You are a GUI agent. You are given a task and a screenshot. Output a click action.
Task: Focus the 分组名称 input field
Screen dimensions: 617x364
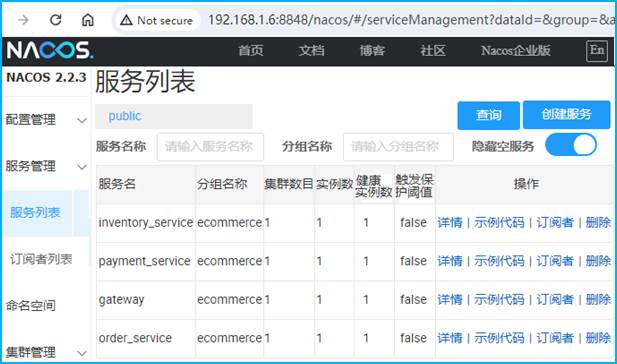[x=398, y=147]
